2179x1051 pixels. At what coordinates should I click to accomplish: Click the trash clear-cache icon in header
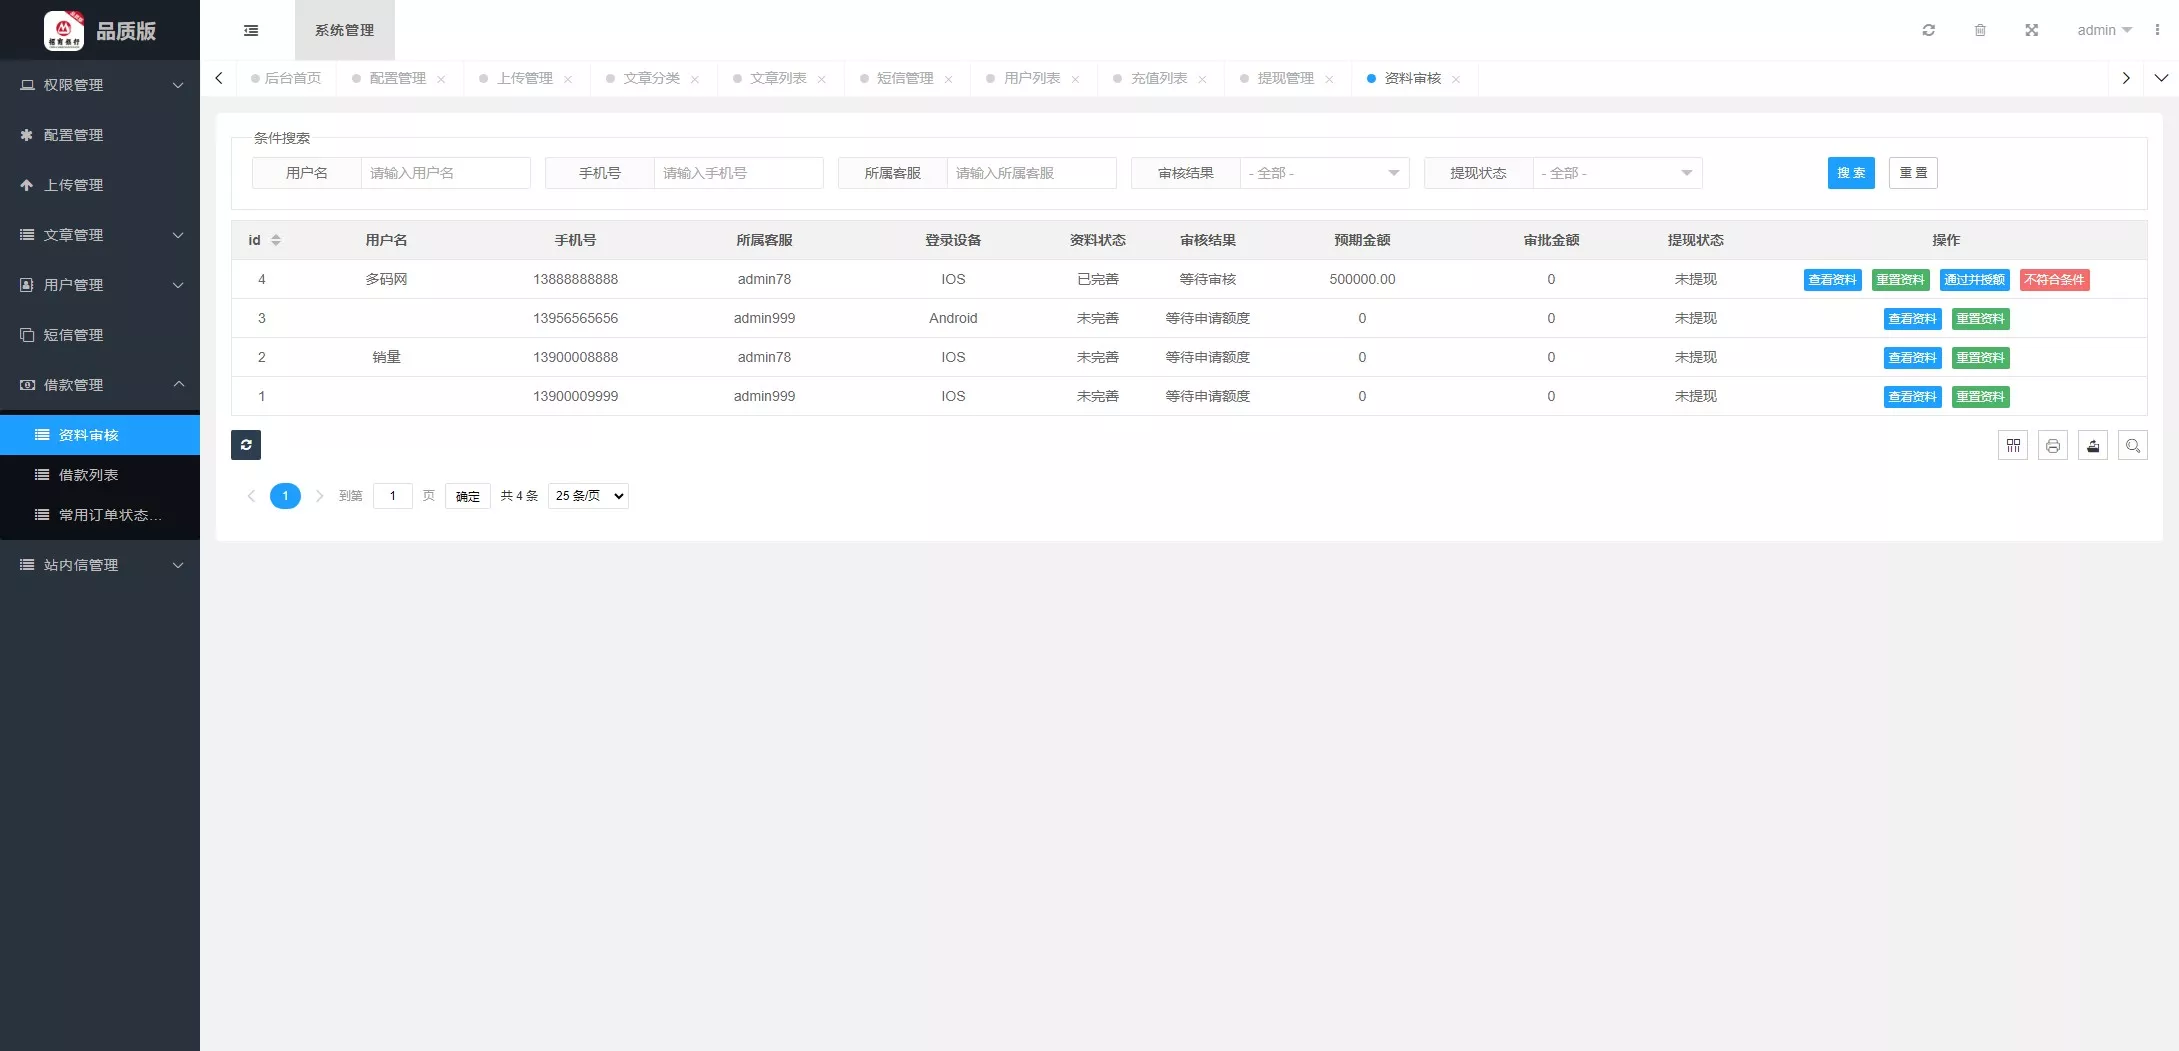click(x=1979, y=30)
